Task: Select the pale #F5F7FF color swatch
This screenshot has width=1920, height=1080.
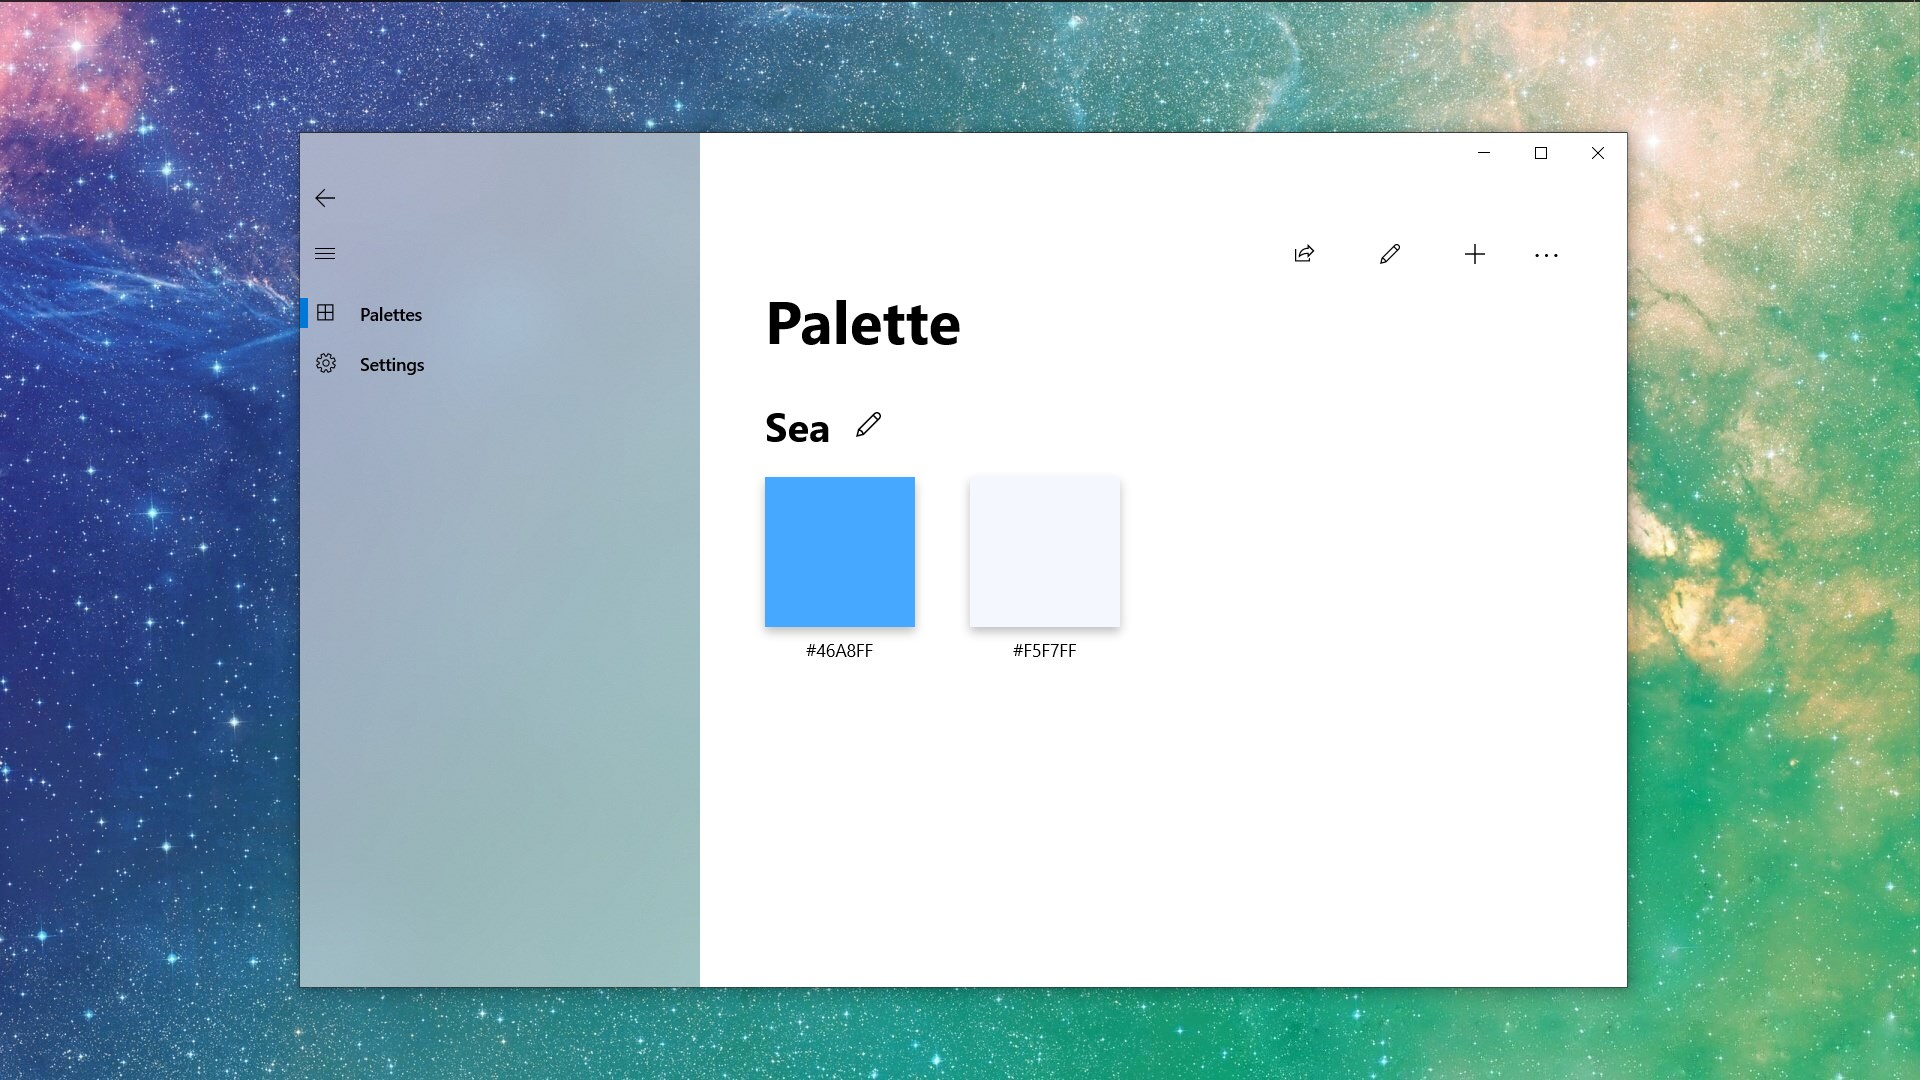Action: point(1044,552)
